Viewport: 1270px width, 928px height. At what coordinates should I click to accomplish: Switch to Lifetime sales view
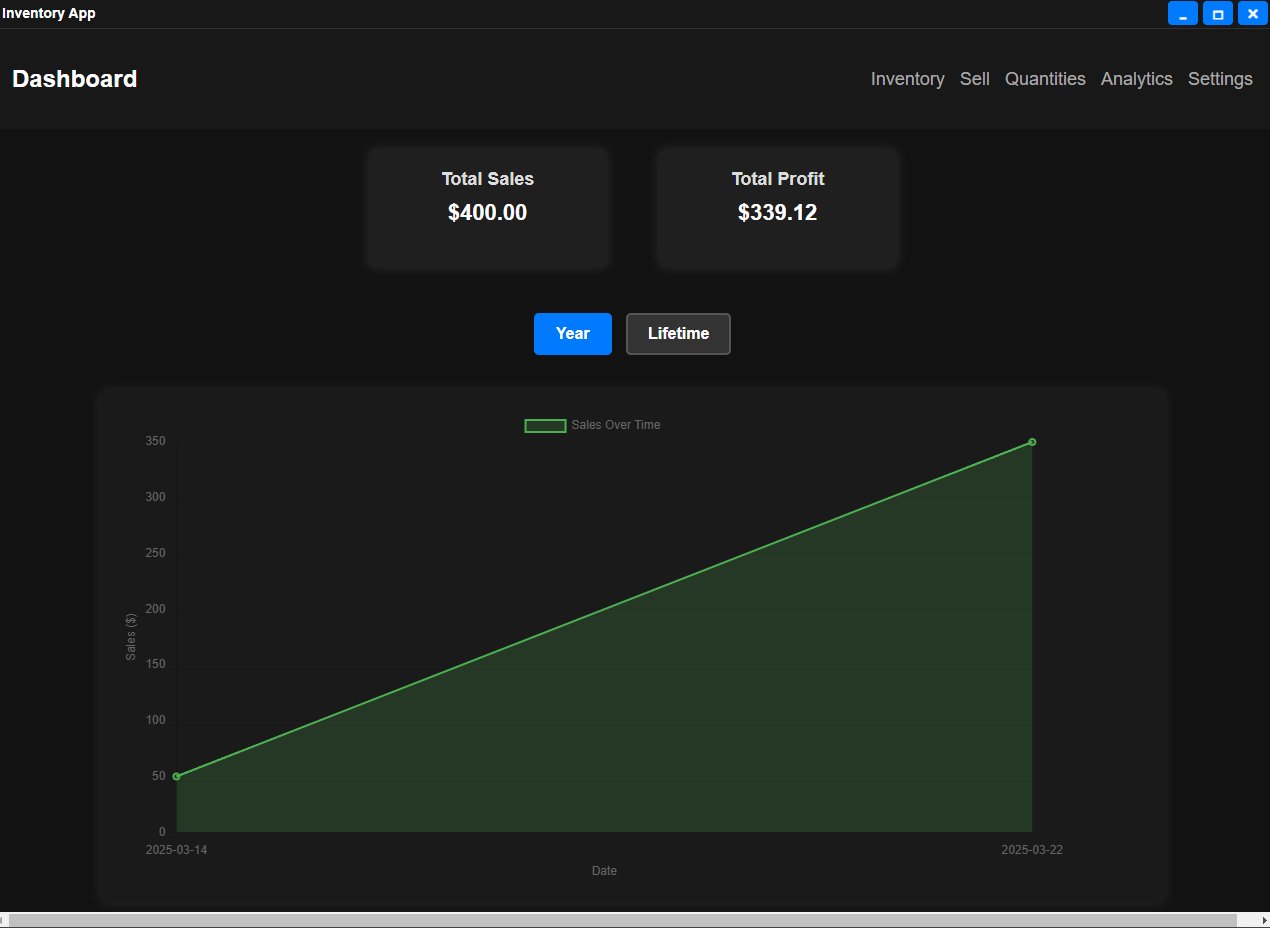pyautogui.click(x=678, y=333)
